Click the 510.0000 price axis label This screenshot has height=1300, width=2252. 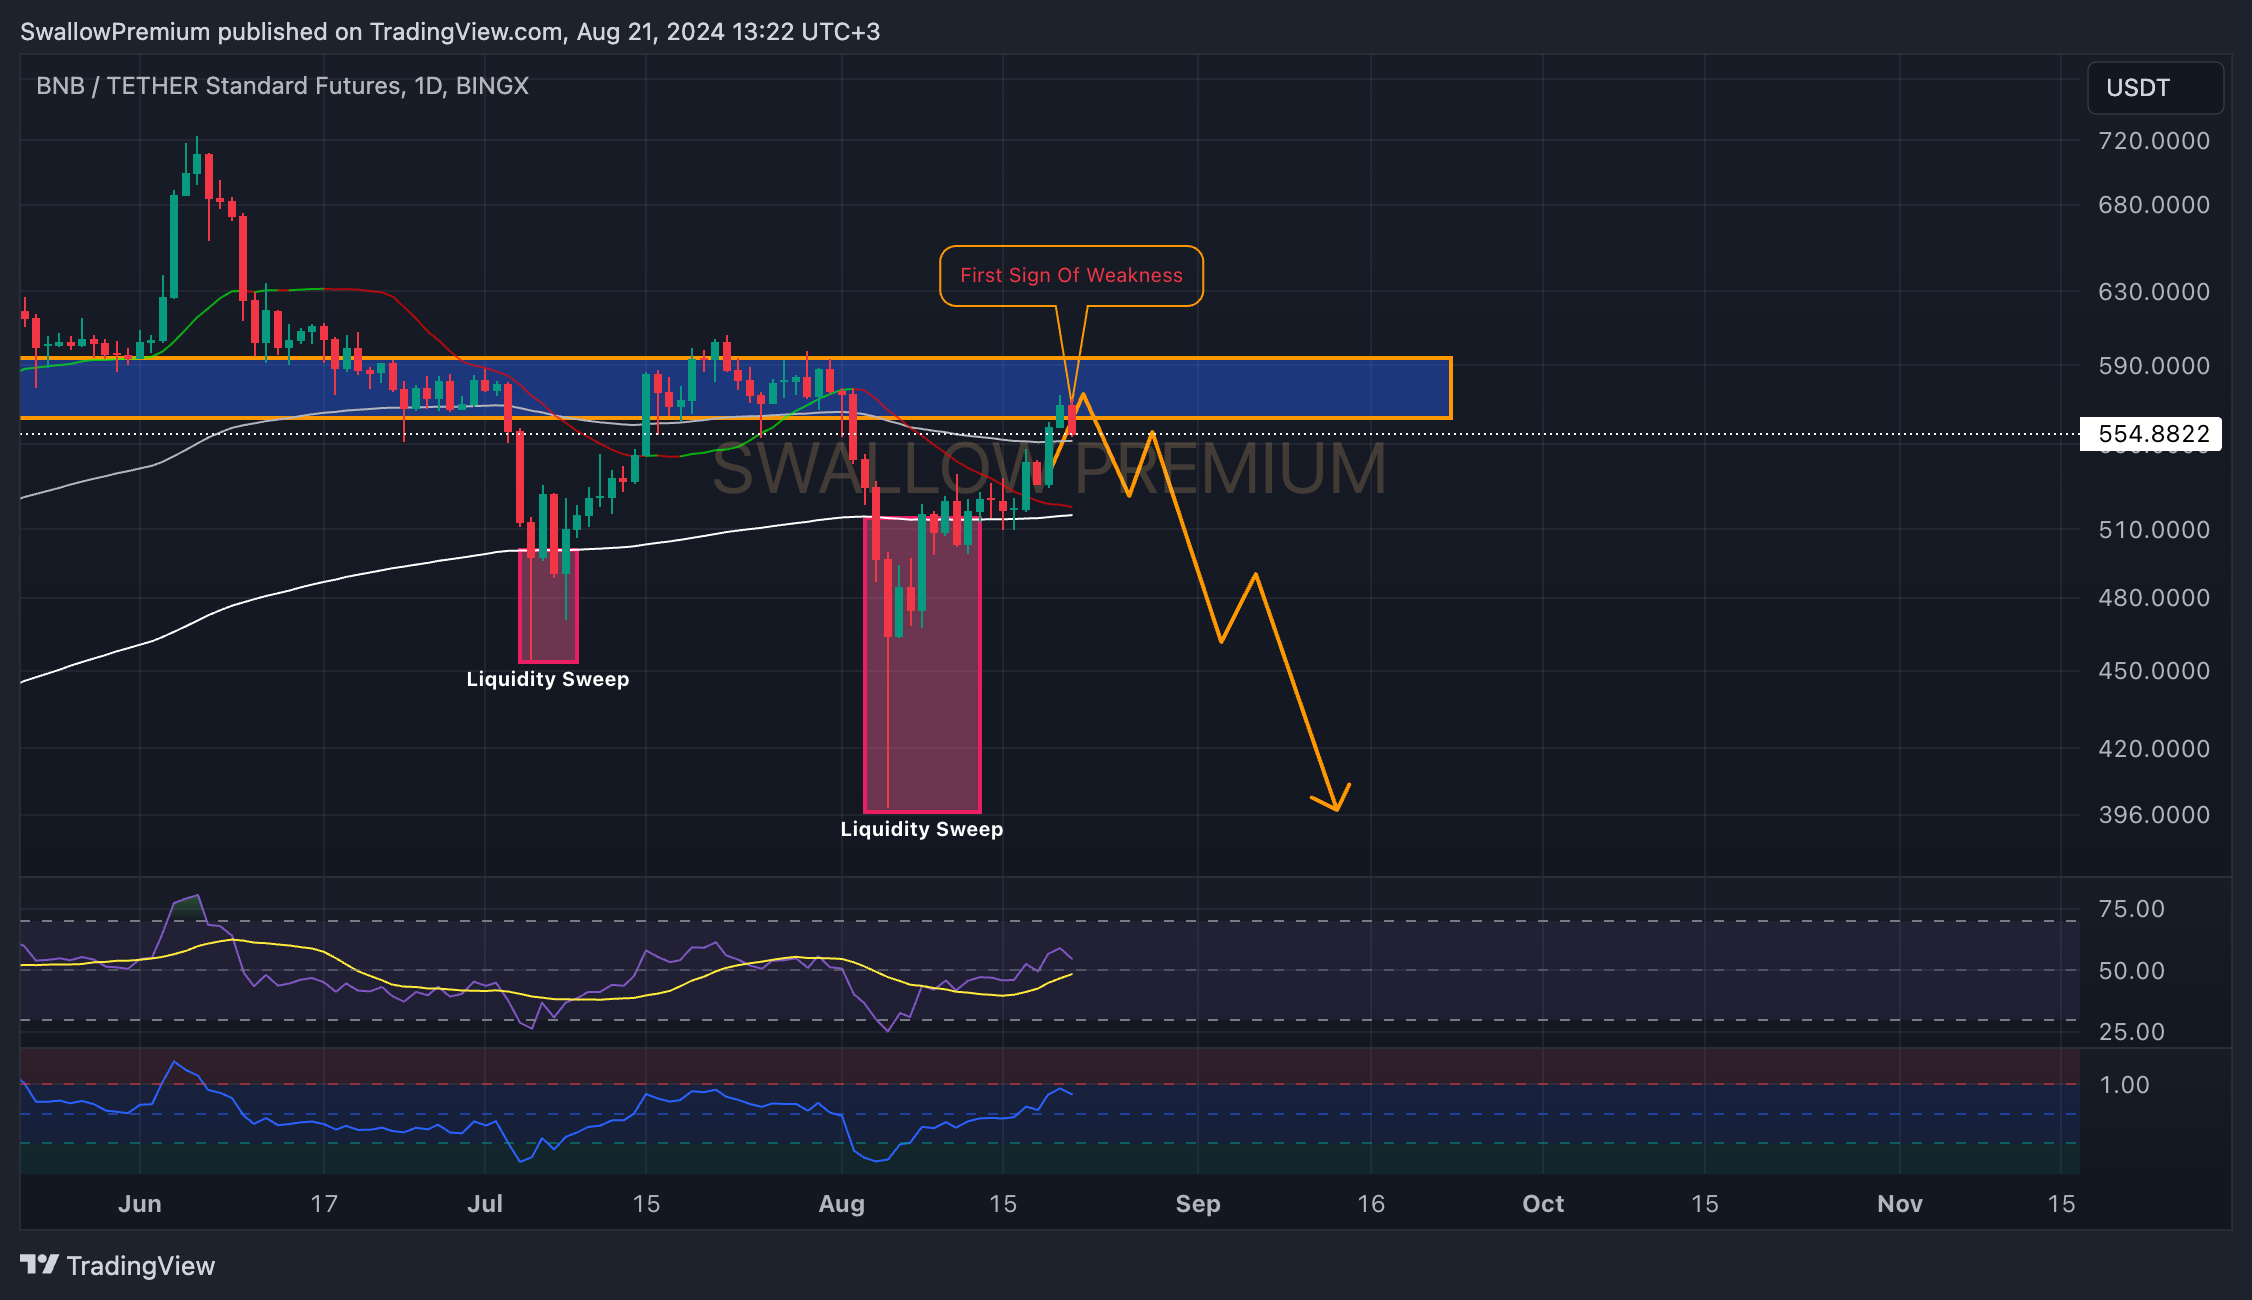(x=2154, y=530)
